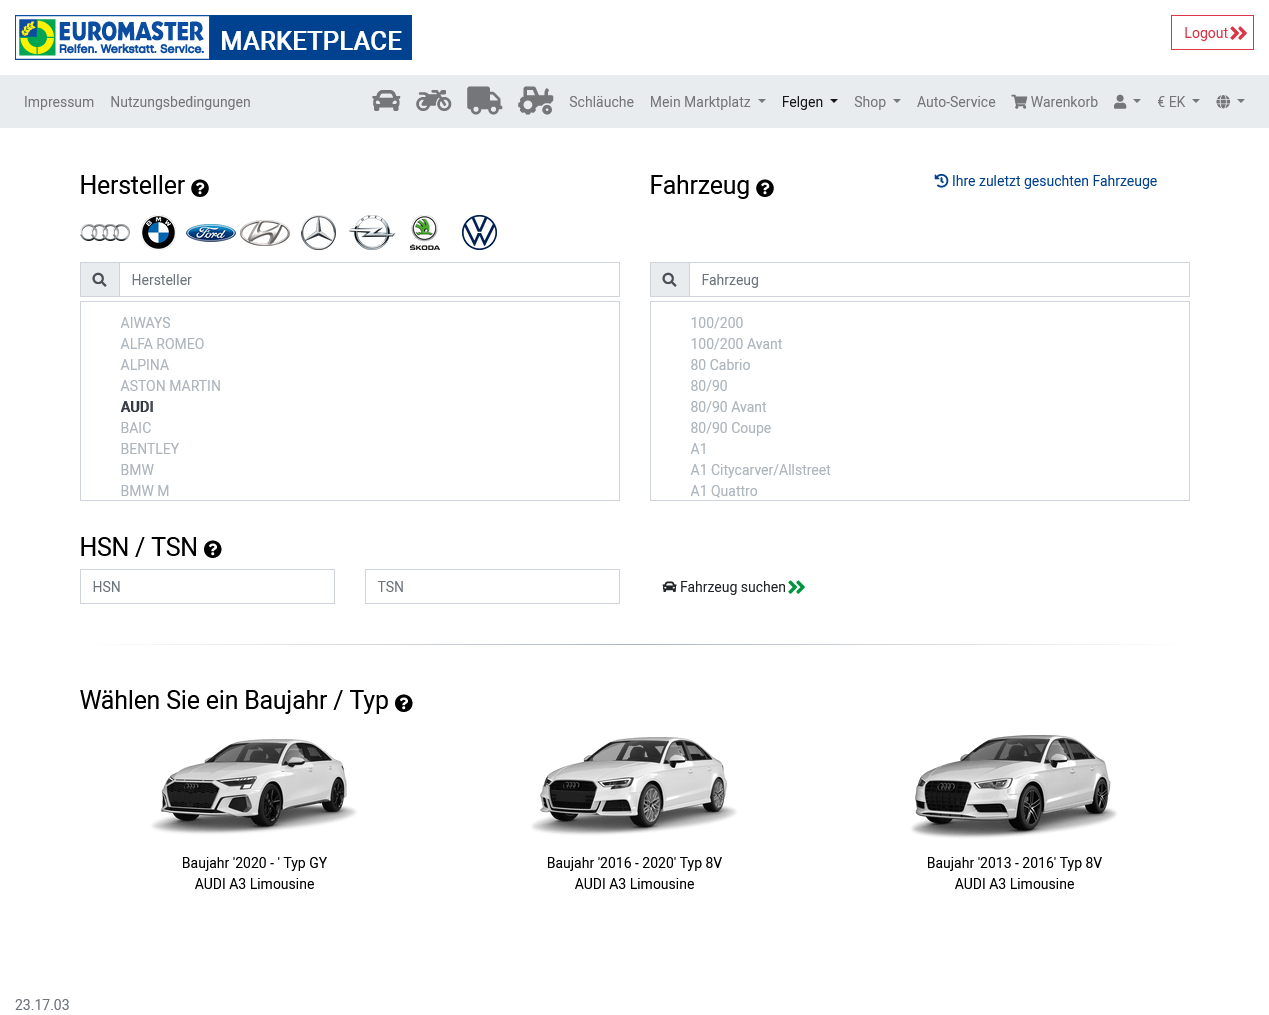
Task: Open help for HSN / TSN
Action: click(x=213, y=549)
